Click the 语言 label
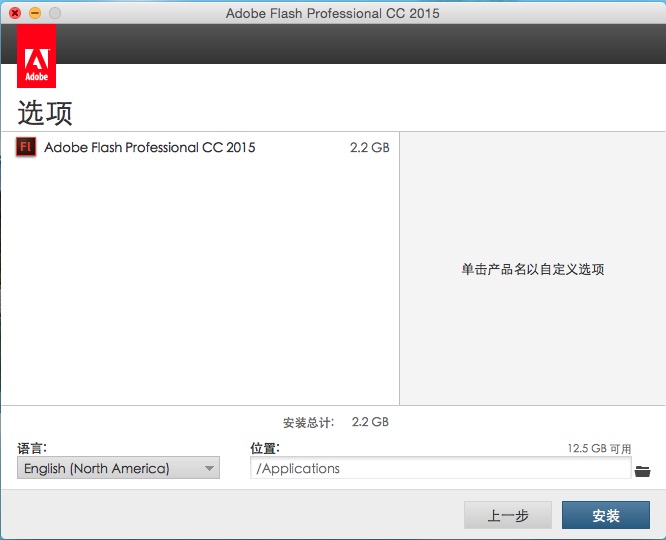The height and width of the screenshot is (540, 666). pos(32,448)
